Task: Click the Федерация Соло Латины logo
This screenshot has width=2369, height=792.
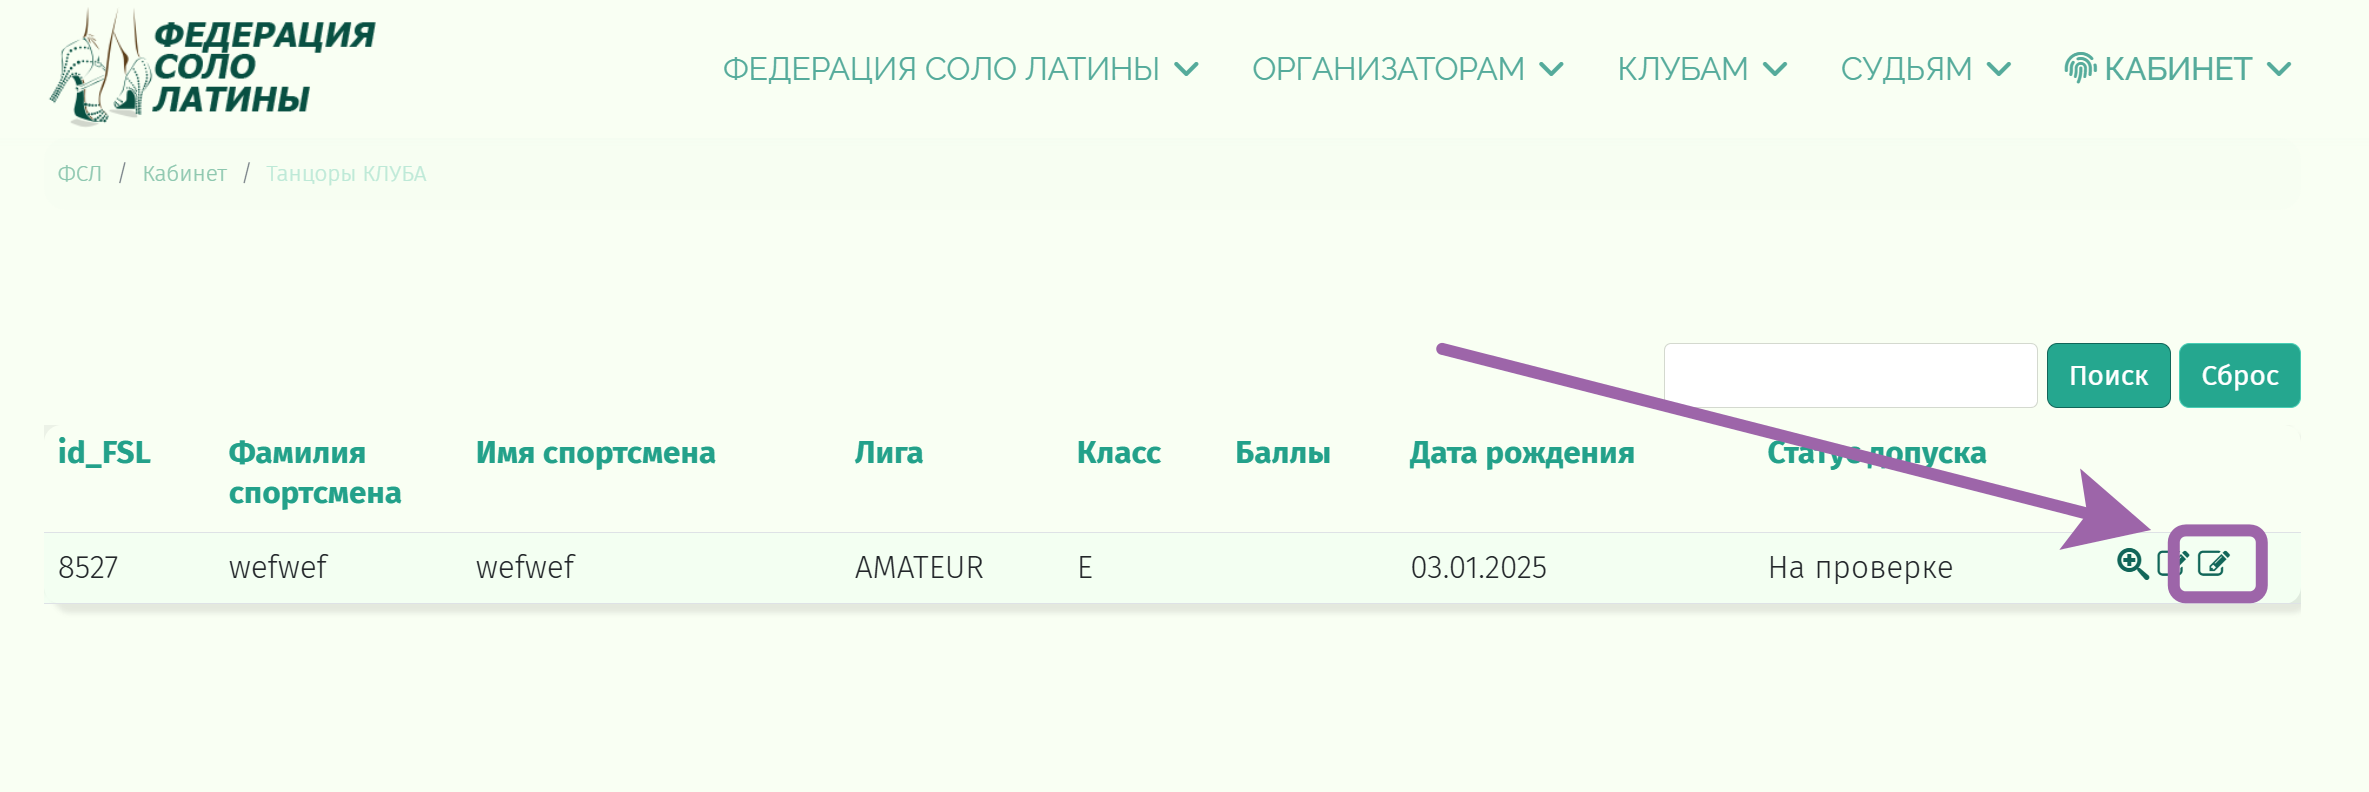Action: click(x=213, y=68)
